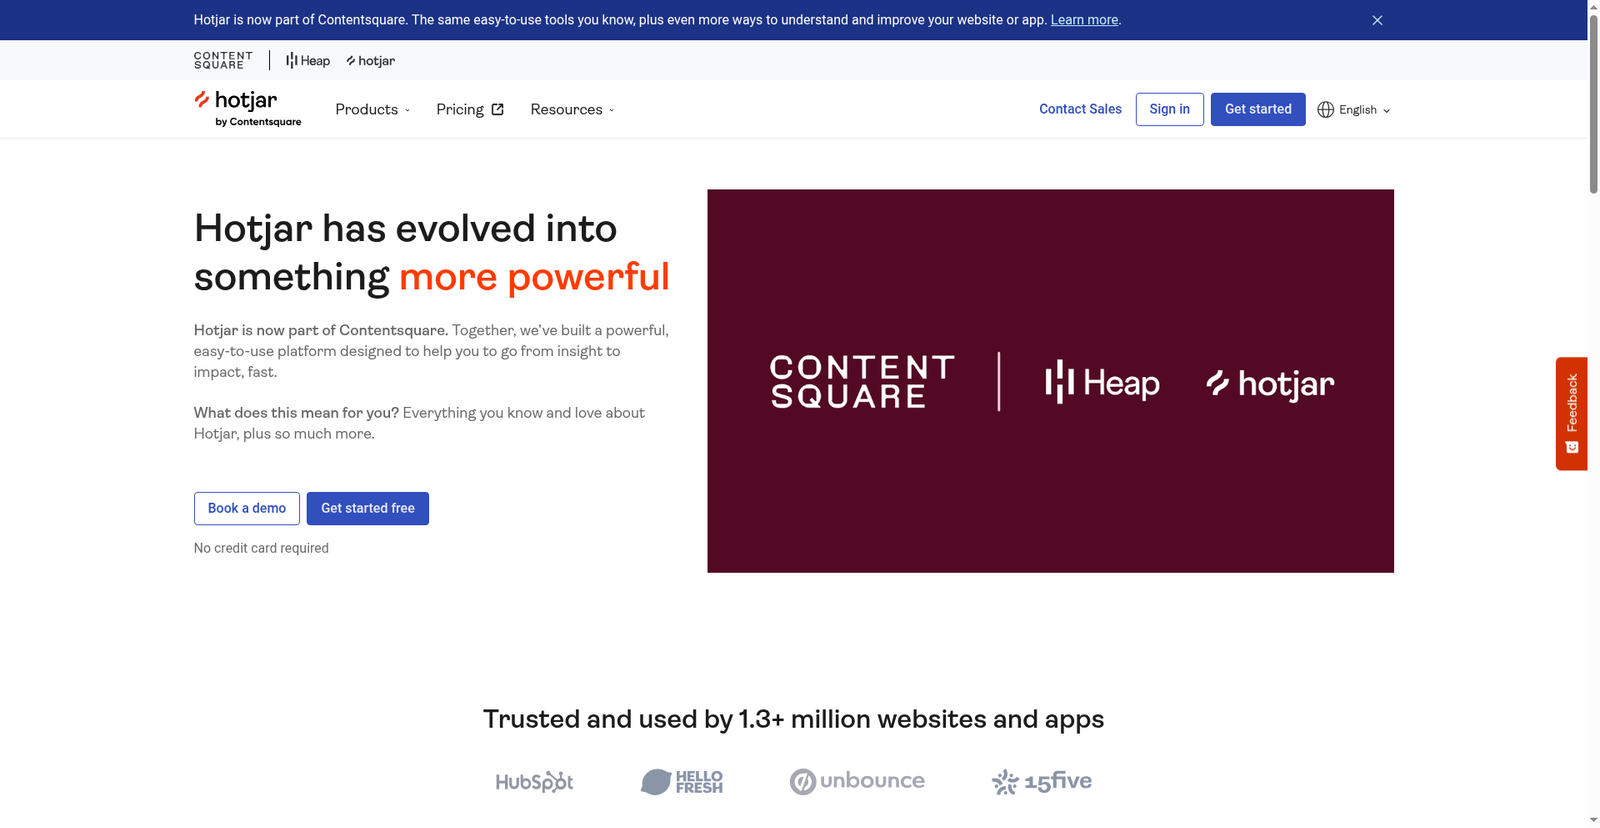Expand the Resources dropdown menu

pos(572,110)
